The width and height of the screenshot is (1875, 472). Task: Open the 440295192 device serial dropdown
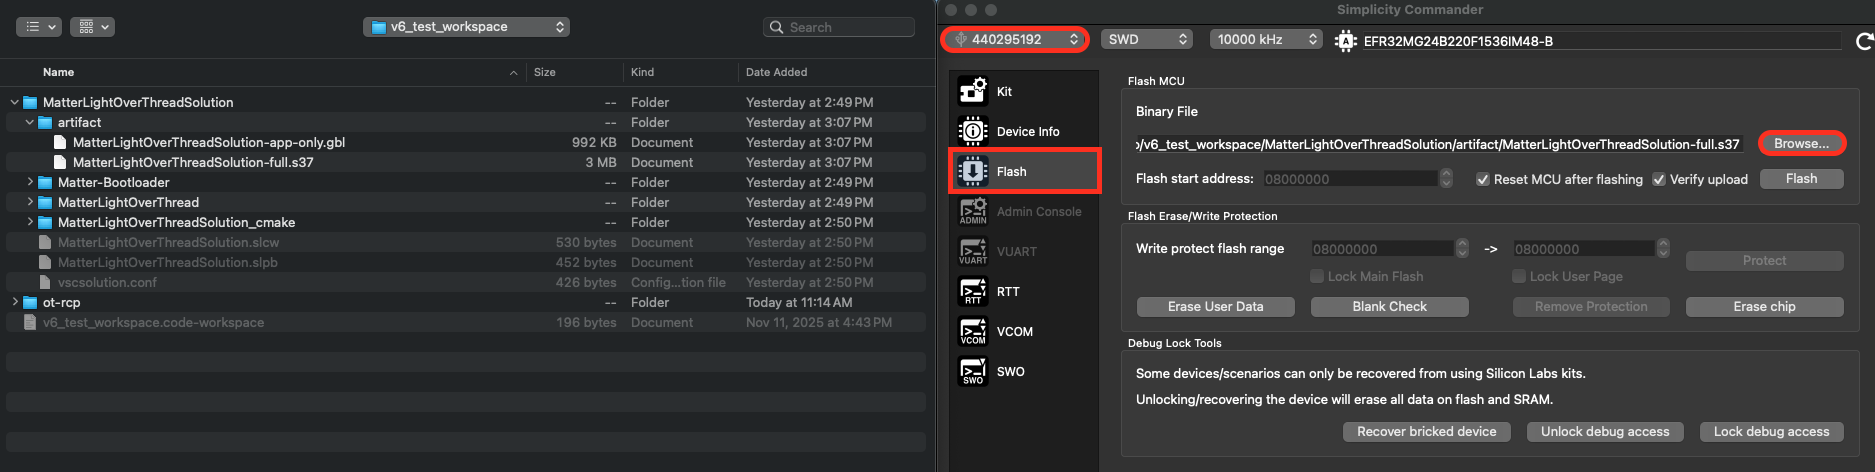tap(1015, 39)
